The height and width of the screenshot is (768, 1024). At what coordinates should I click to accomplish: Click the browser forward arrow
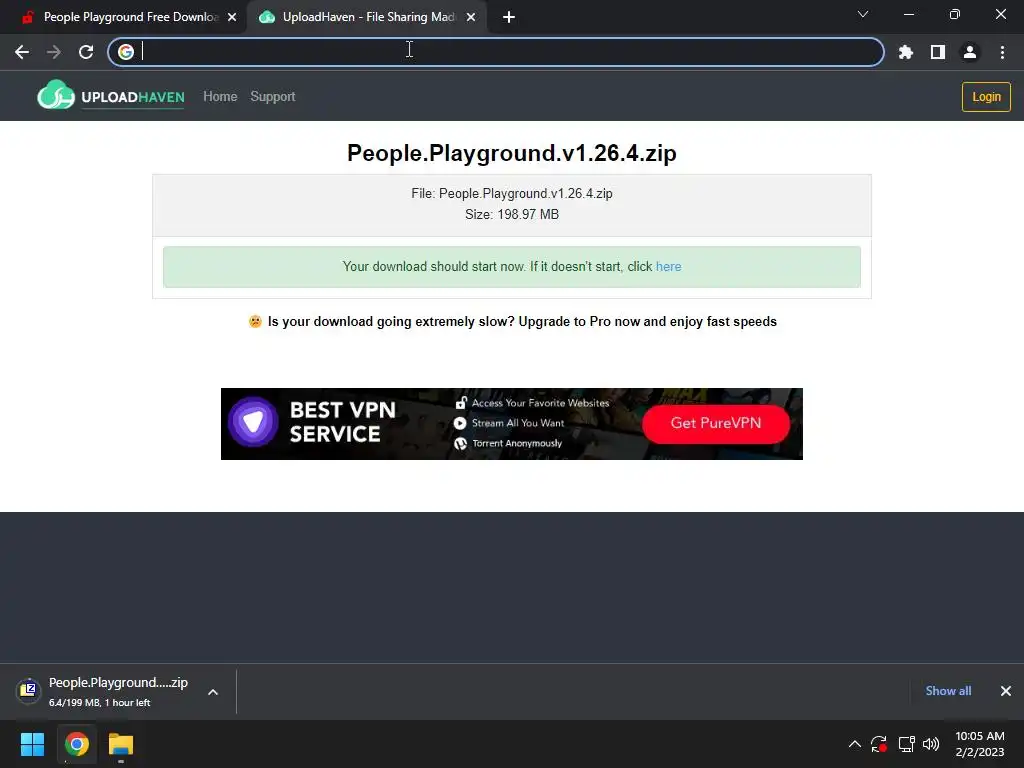click(54, 52)
